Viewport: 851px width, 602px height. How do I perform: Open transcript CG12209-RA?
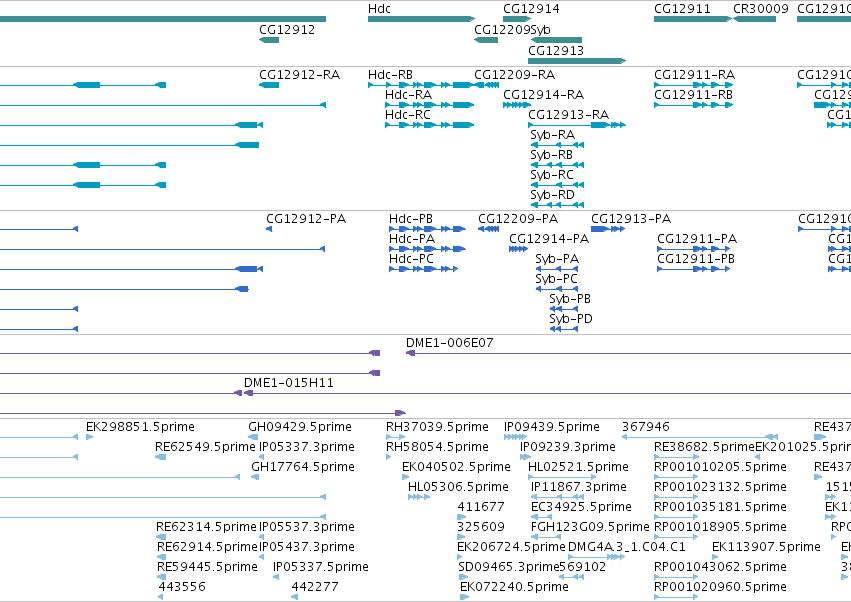click(515, 74)
